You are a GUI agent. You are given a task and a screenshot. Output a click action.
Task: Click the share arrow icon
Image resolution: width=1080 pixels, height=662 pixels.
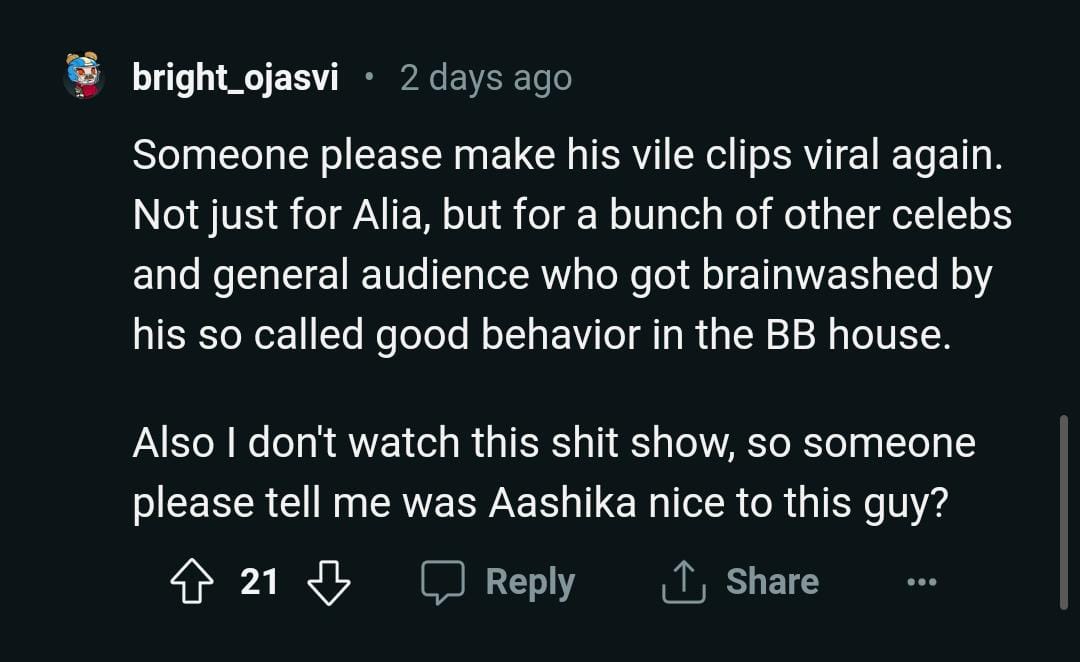pyautogui.click(x=685, y=582)
